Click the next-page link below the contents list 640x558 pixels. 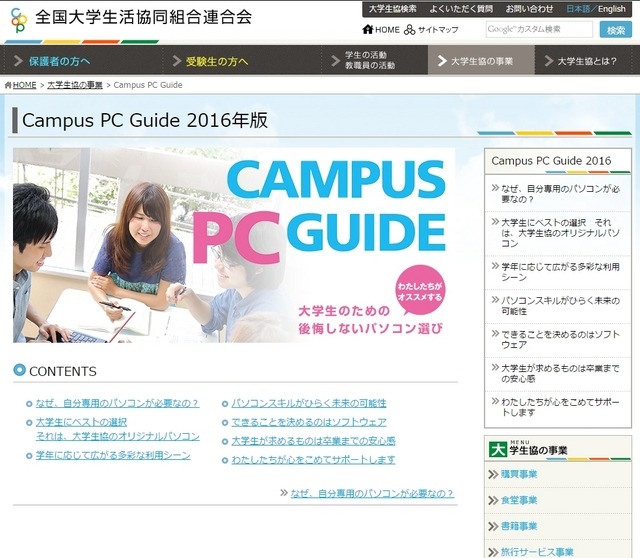pyautogui.click(x=372, y=494)
